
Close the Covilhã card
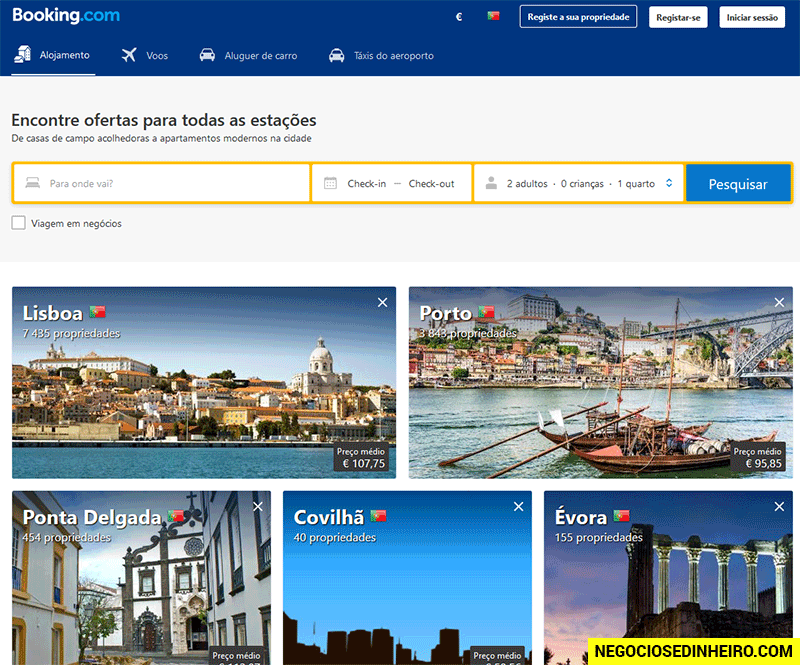coord(518,507)
